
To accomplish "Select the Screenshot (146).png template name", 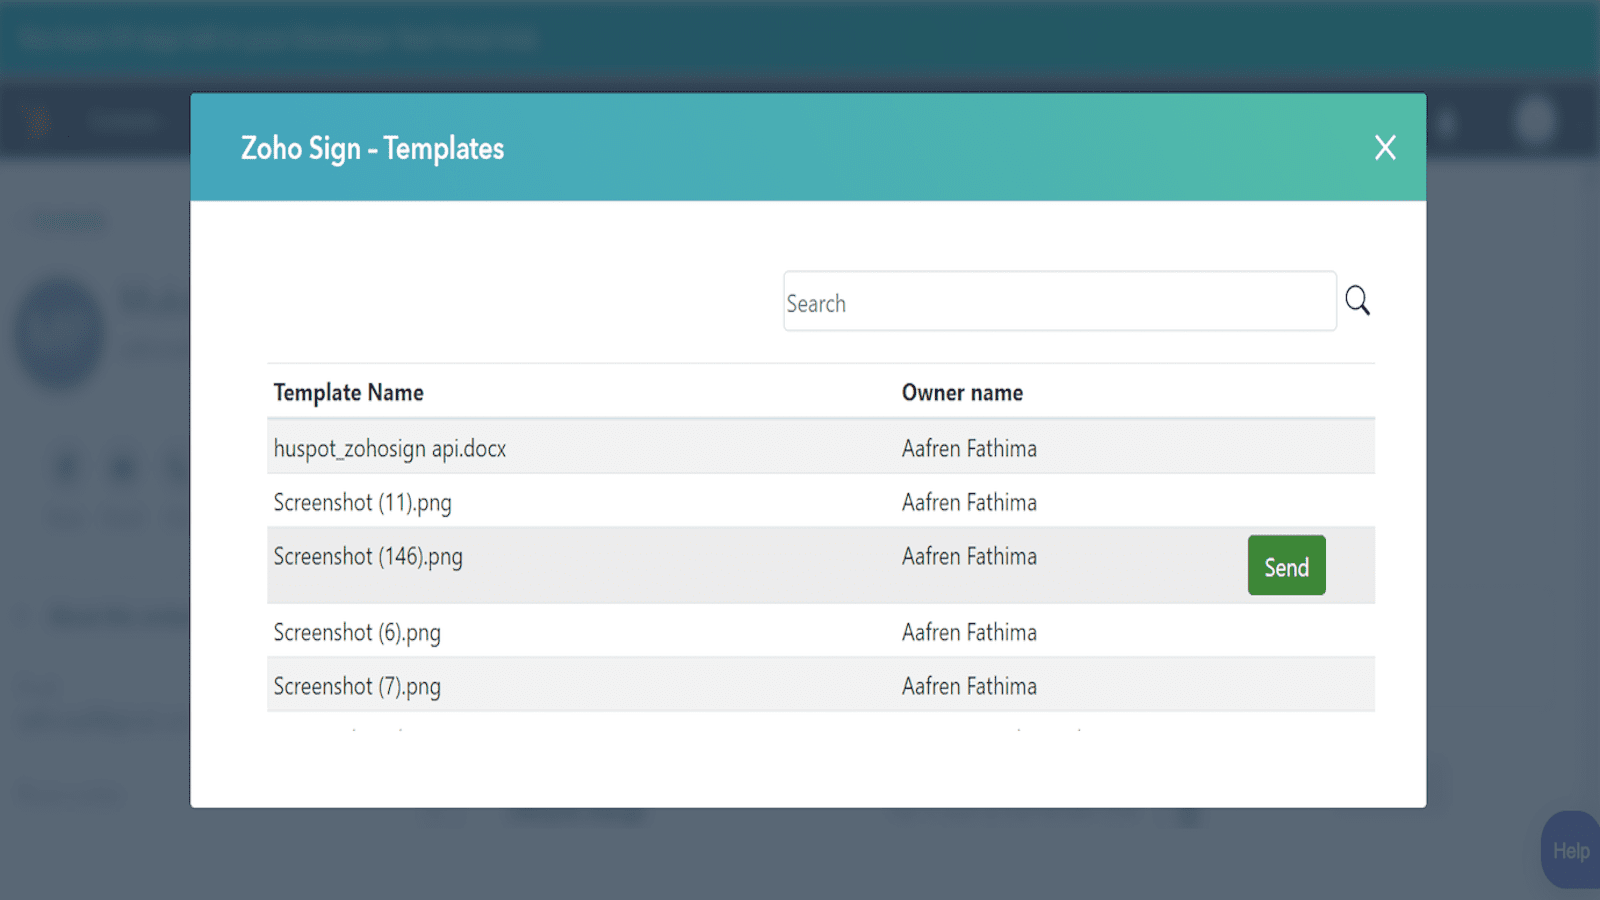I will [368, 557].
